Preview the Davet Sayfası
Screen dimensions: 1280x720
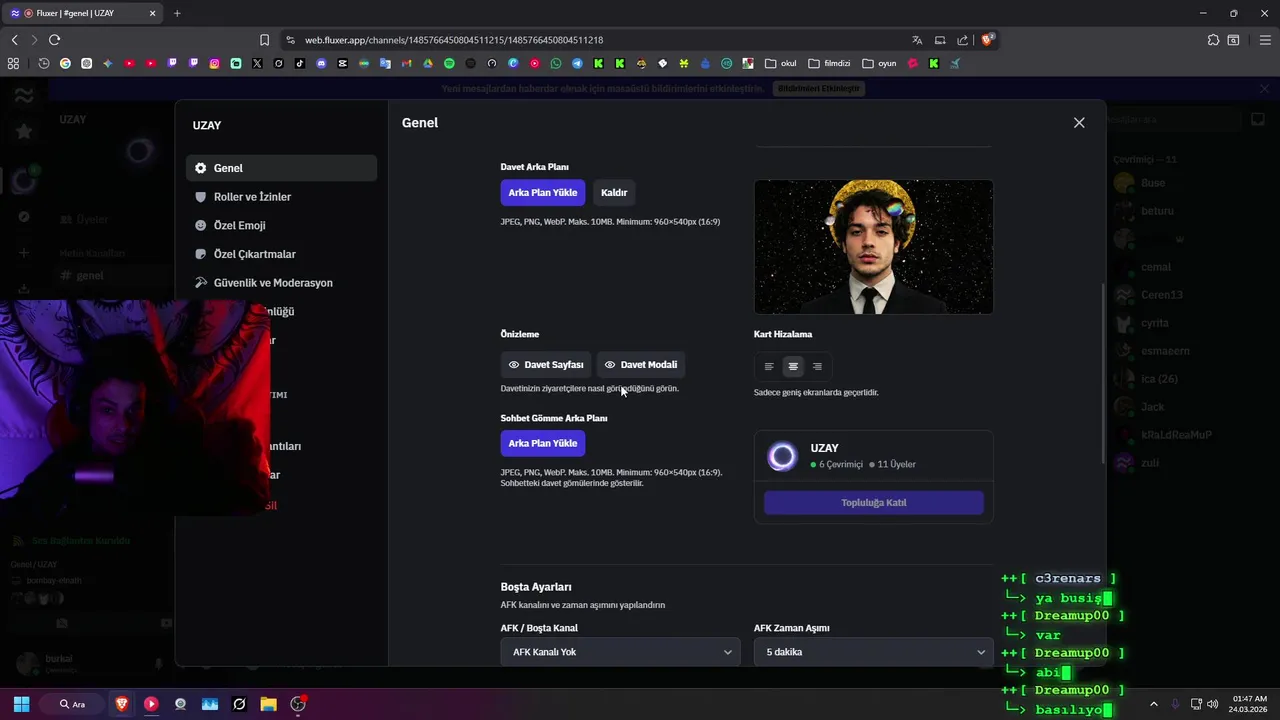tap(546, 365)
